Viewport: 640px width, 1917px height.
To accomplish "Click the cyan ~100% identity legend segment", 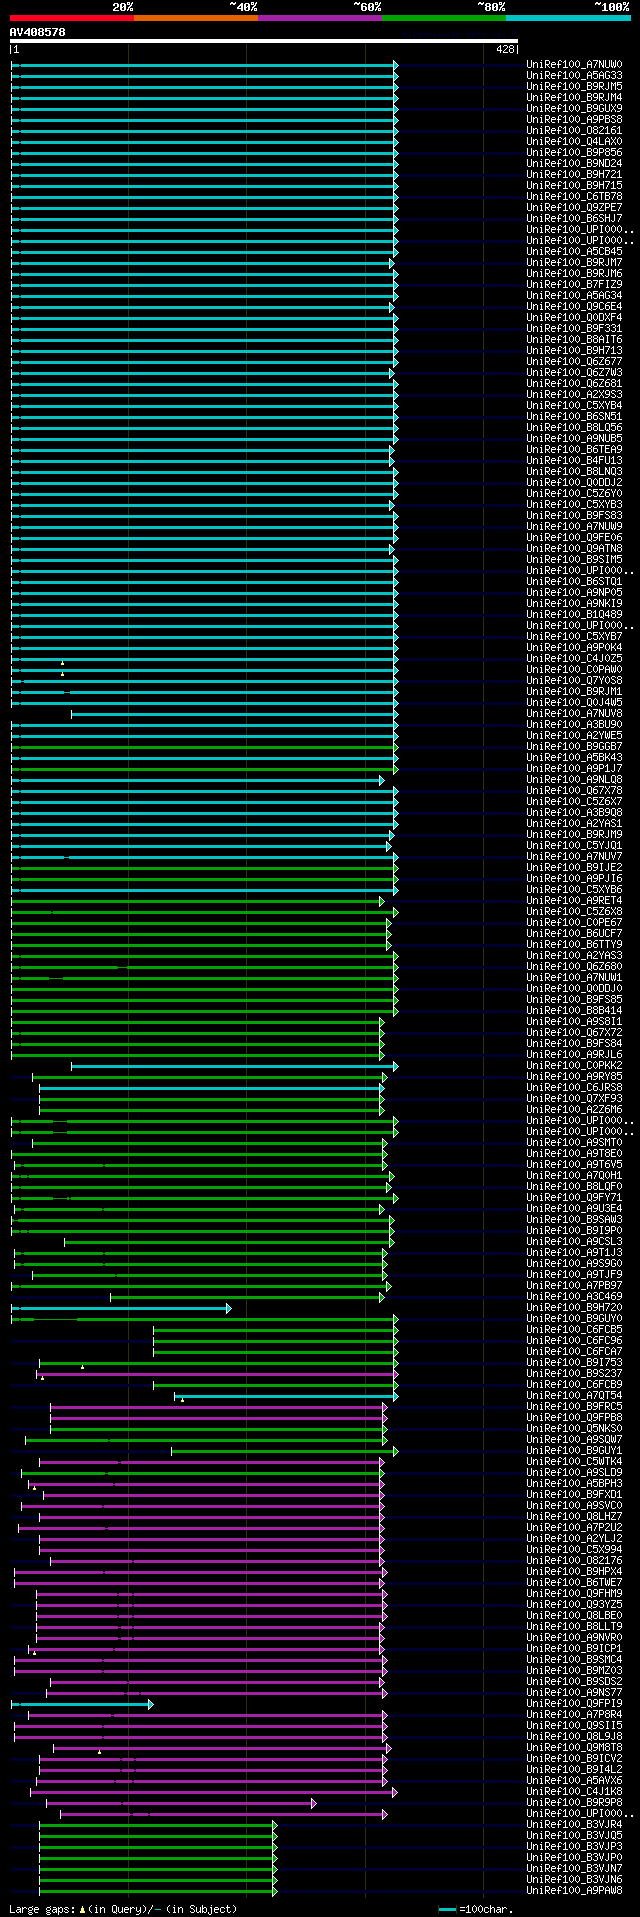I will click(568, 18).
